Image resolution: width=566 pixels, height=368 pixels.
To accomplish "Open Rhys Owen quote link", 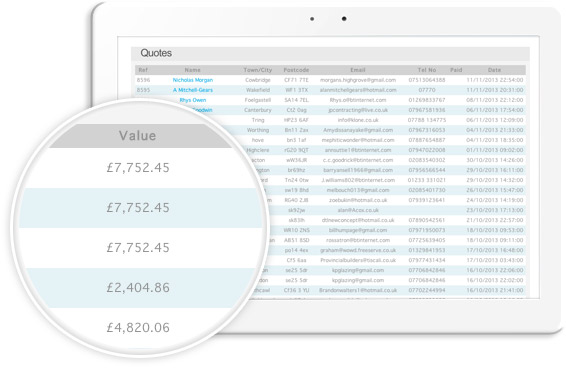I will pos(193,100).
